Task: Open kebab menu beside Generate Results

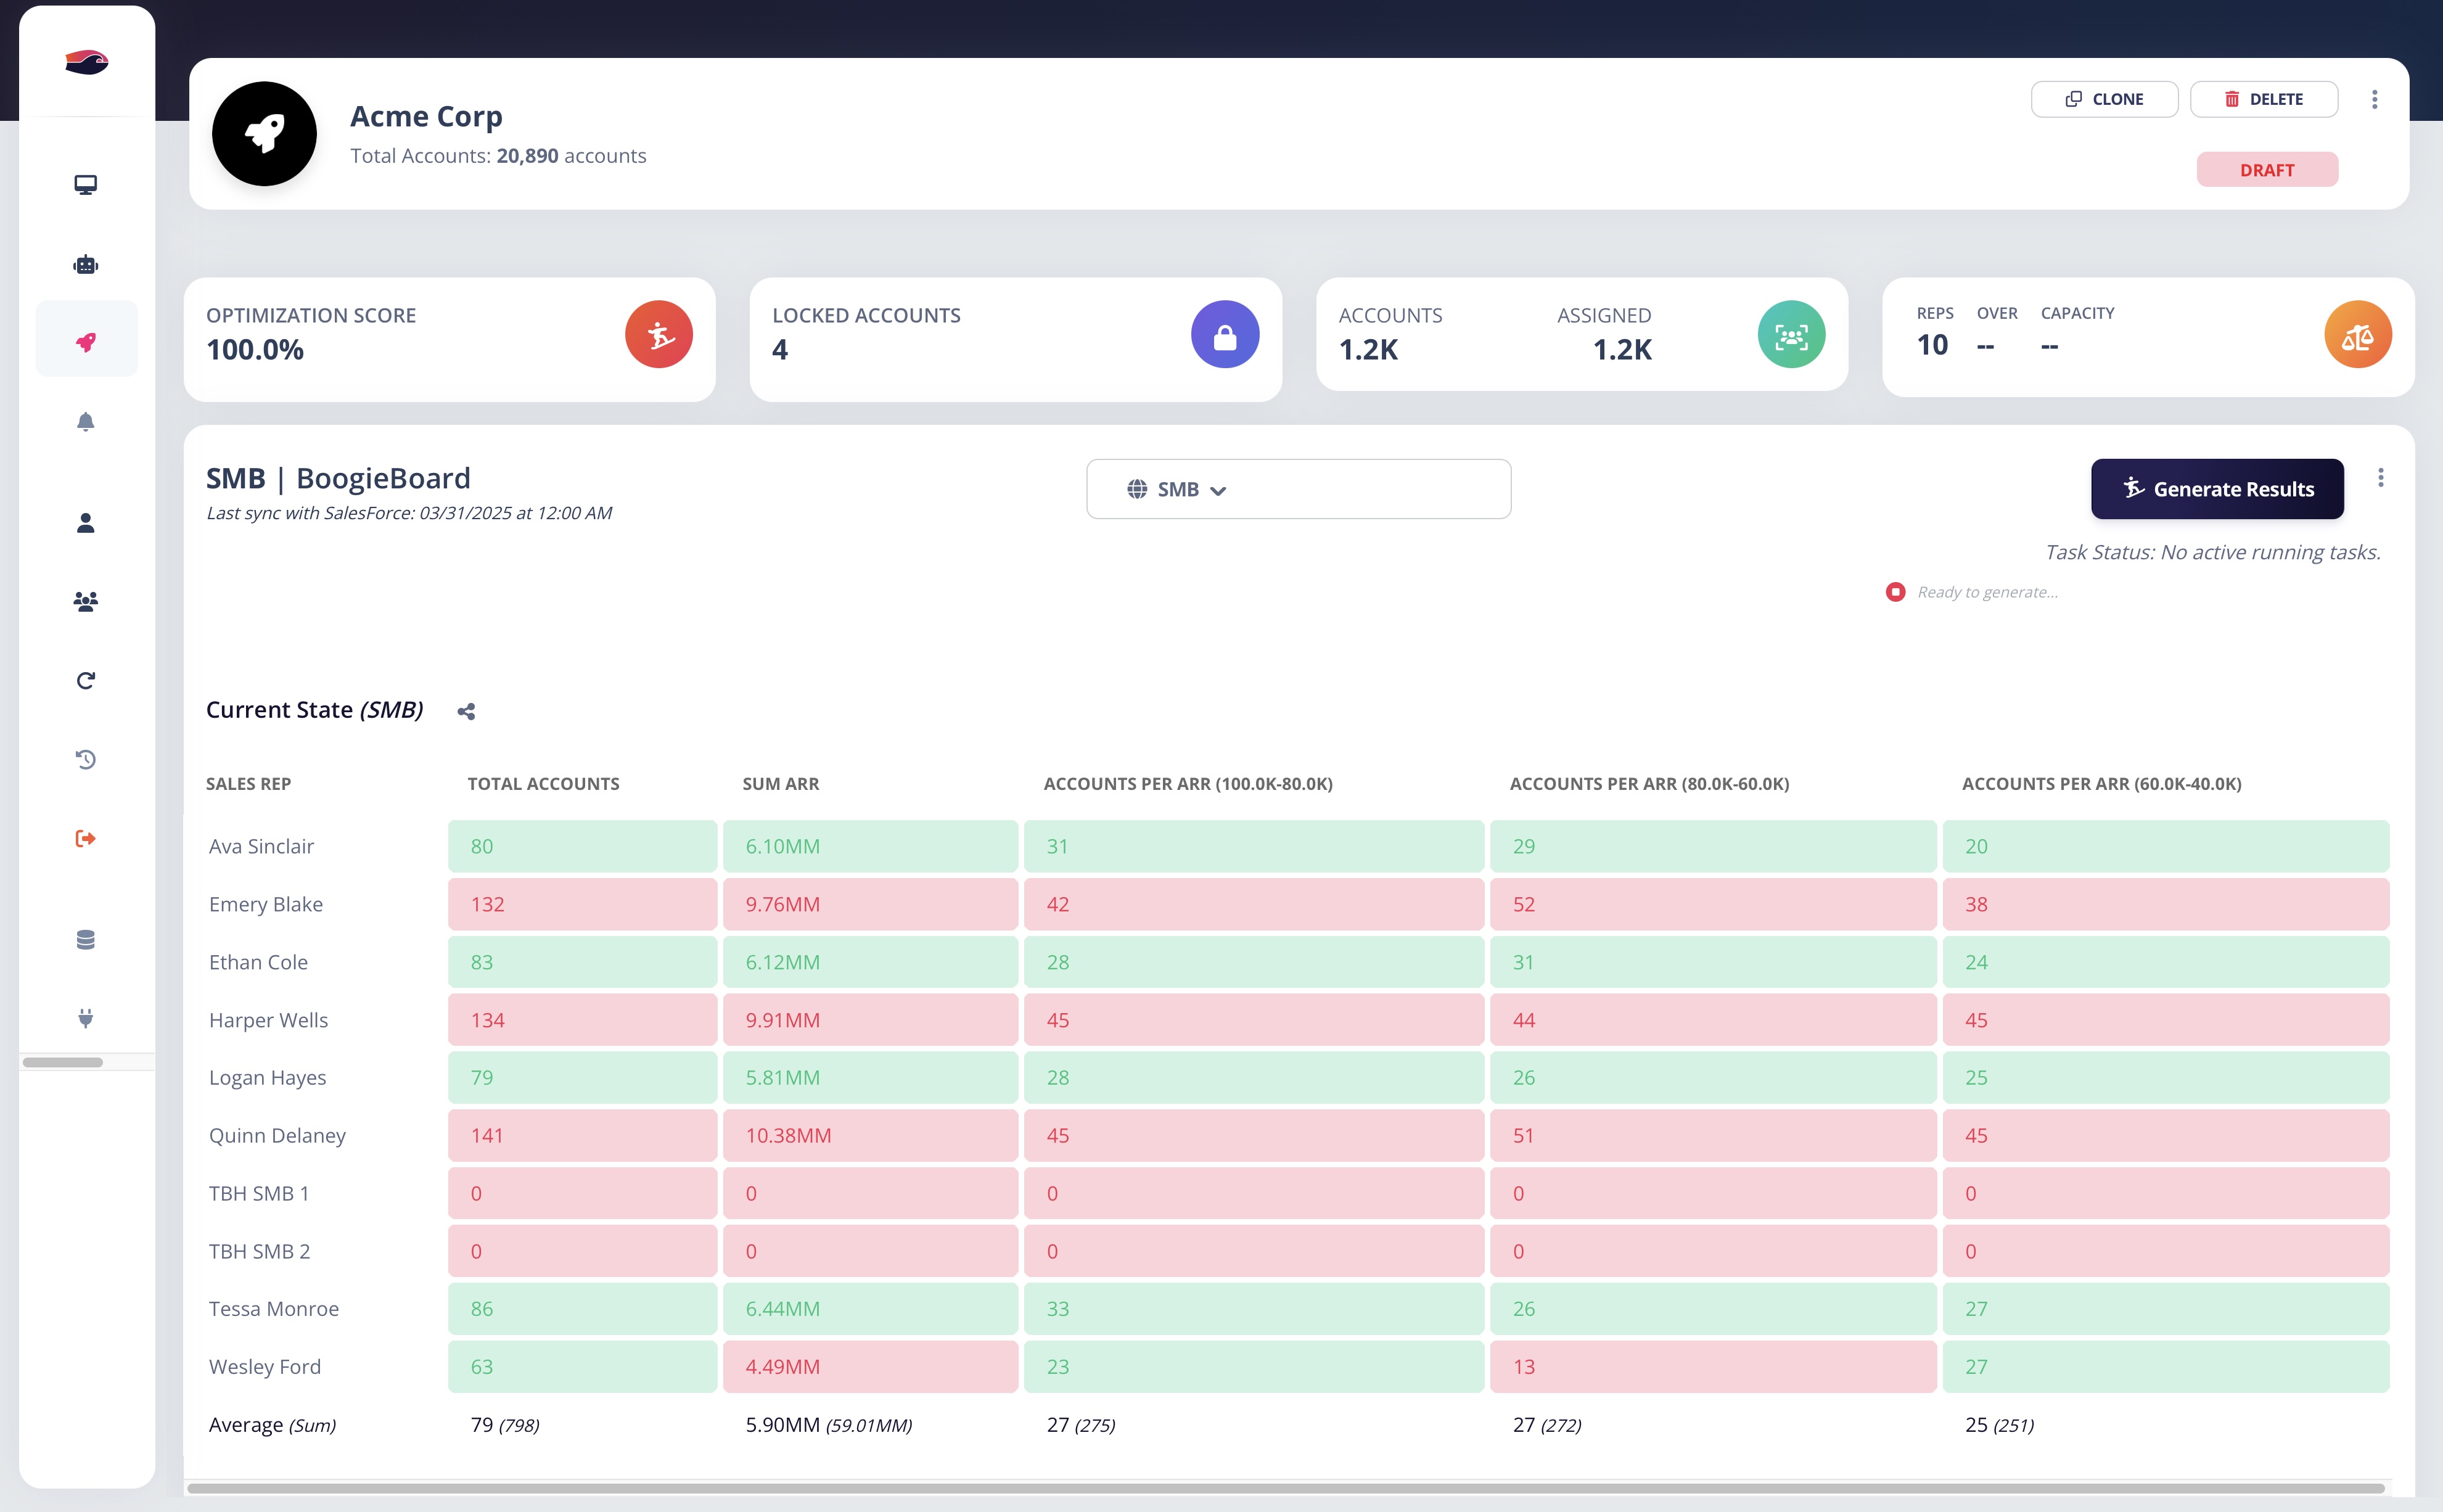Action: (2380, 478)
